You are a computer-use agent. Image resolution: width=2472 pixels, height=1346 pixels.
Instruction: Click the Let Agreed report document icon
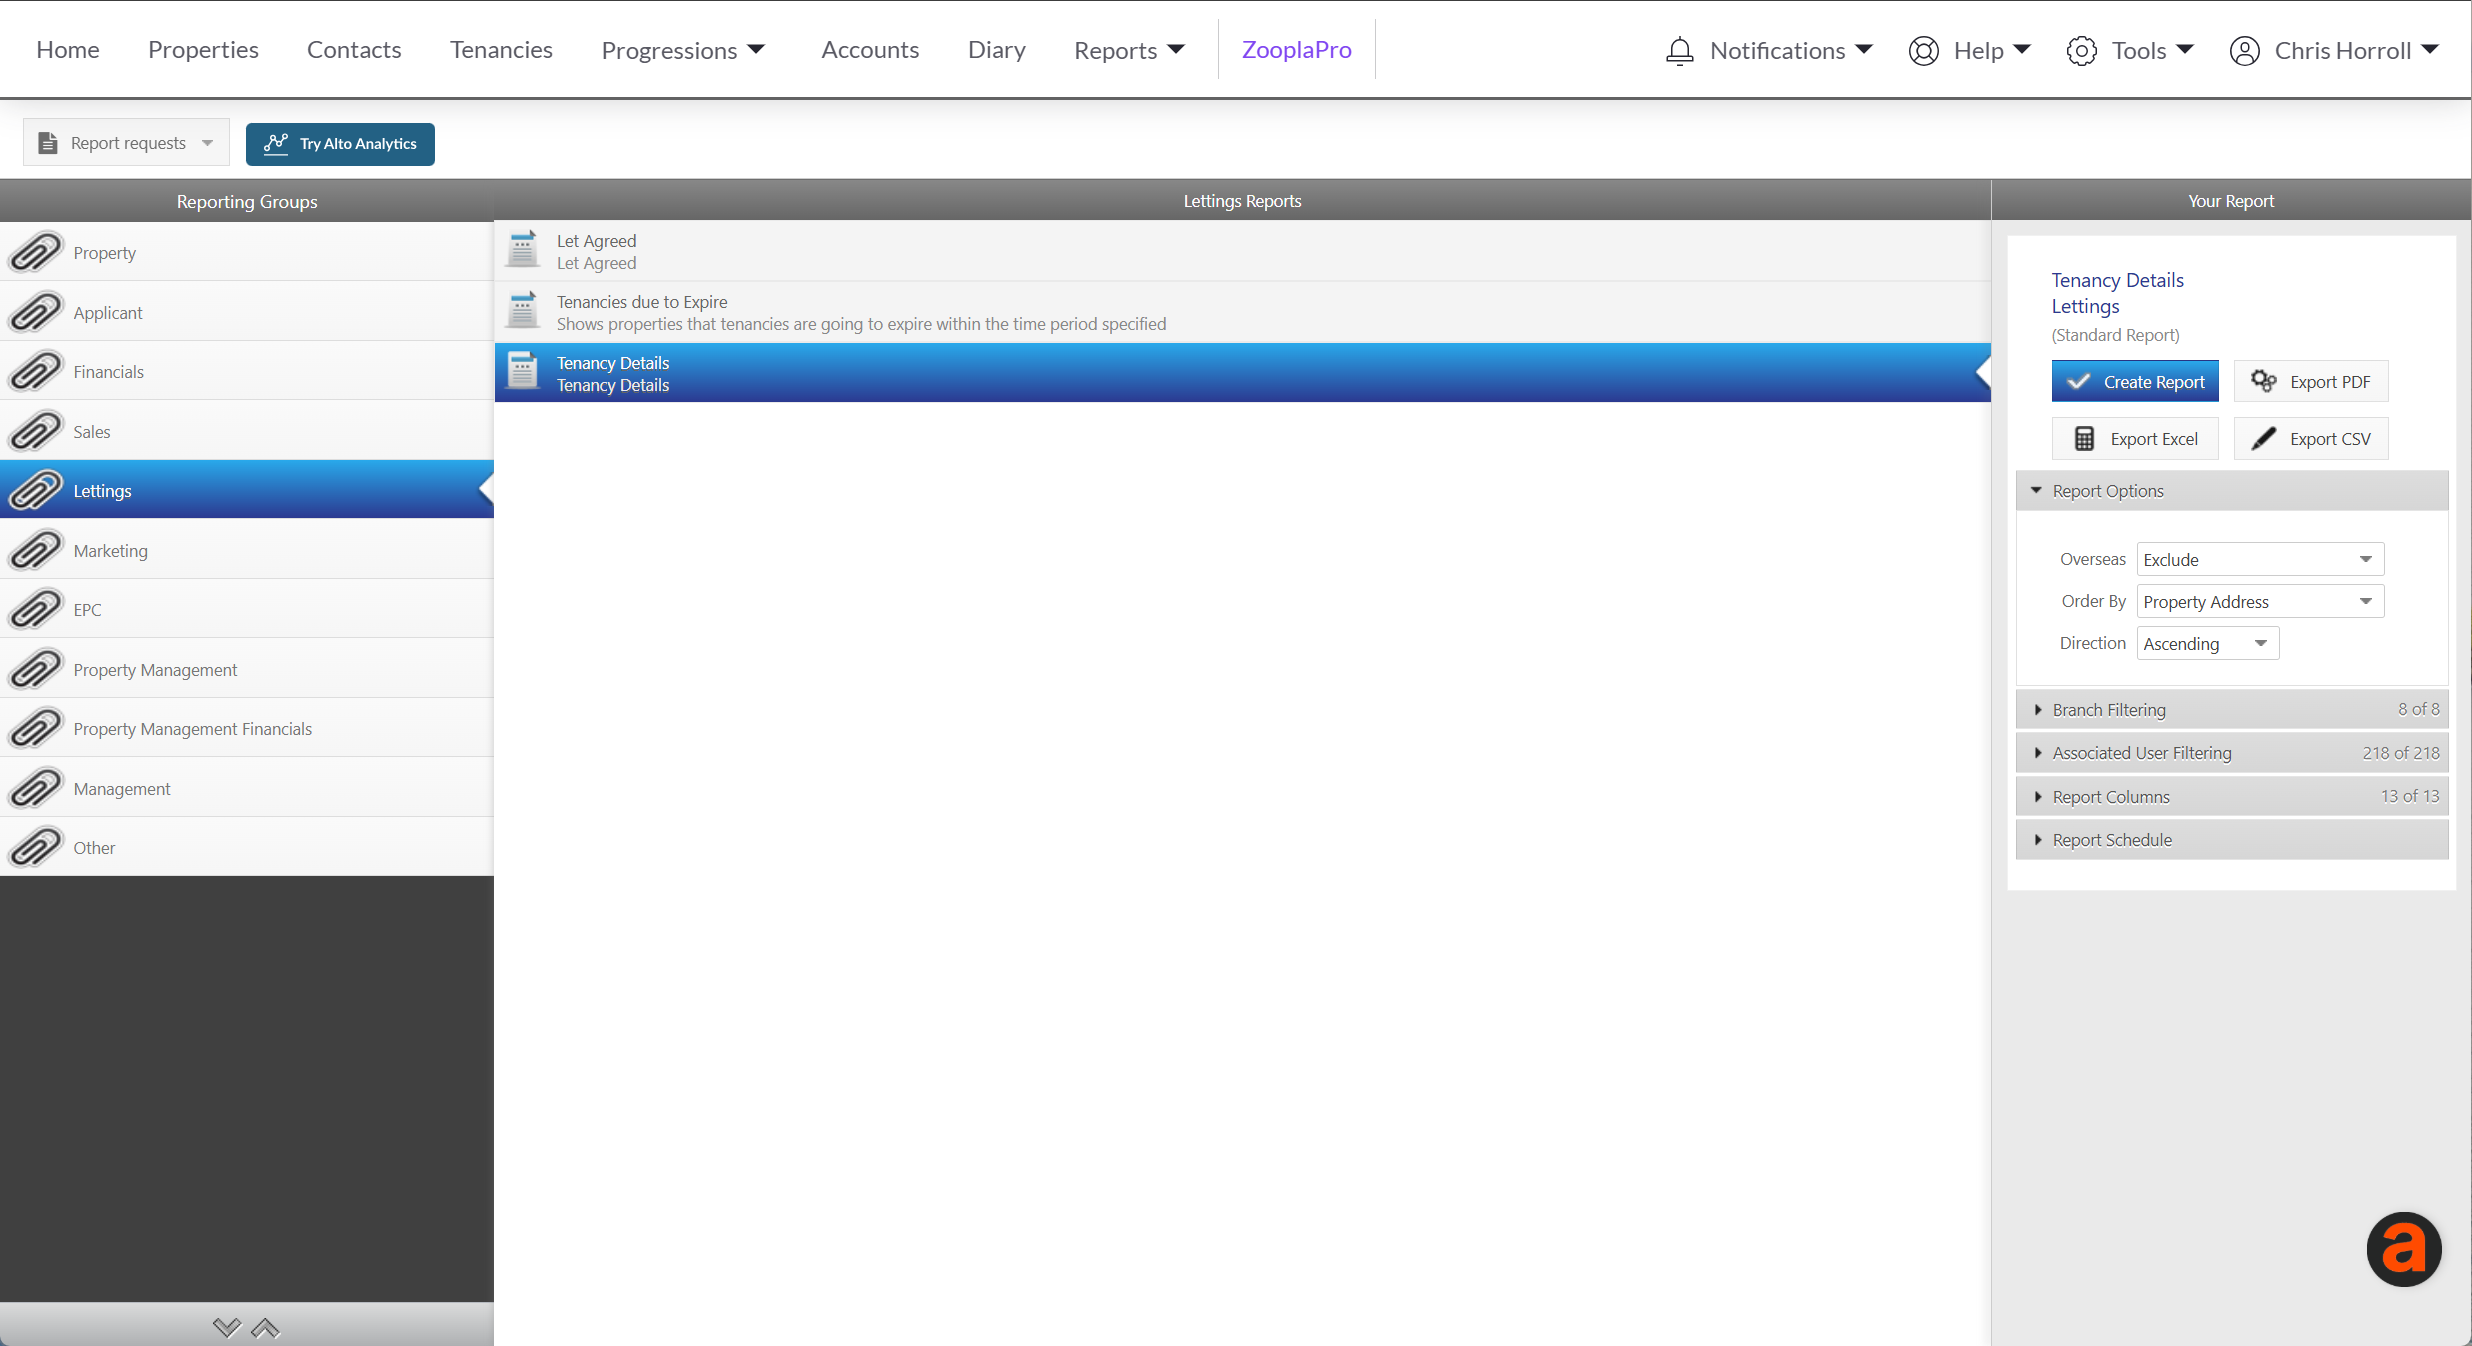click(522, 250)
